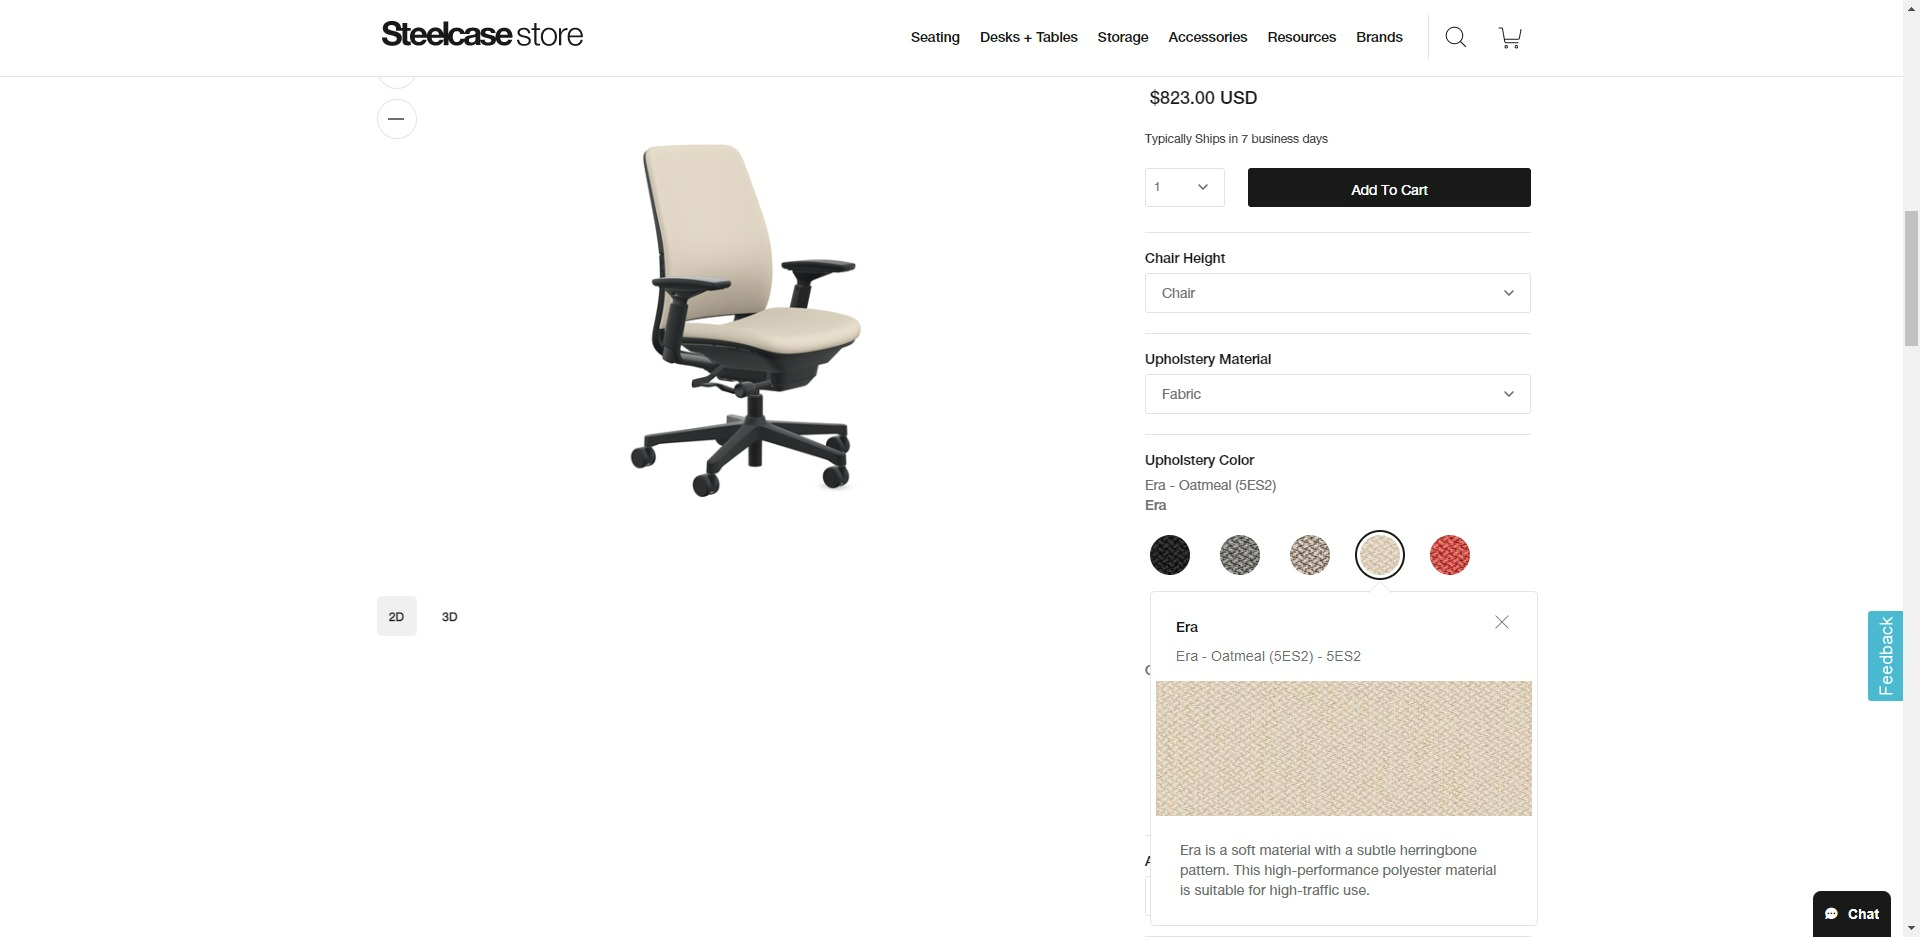The width and height of the screenshot is (1920, 937).
Task: Open the search magnifier icon
Action: click(x=1456, y=38)
